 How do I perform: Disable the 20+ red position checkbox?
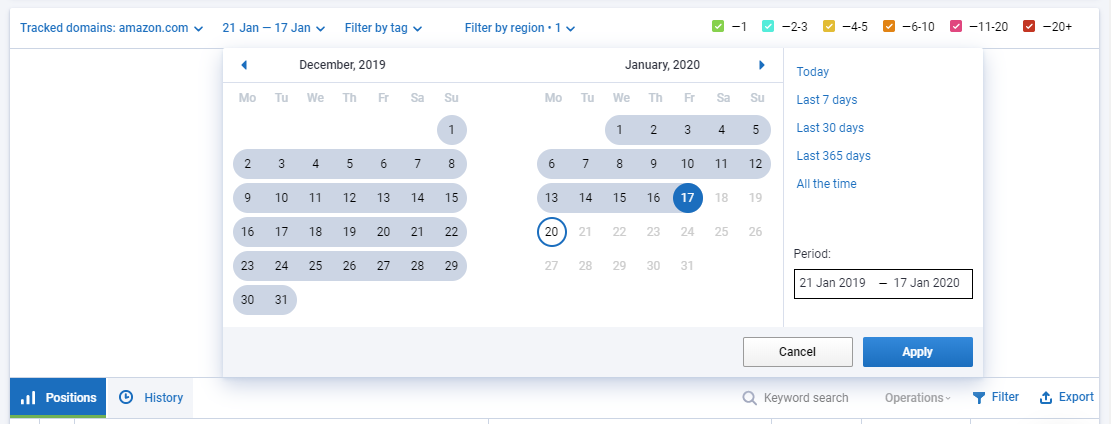point(1030,27)
